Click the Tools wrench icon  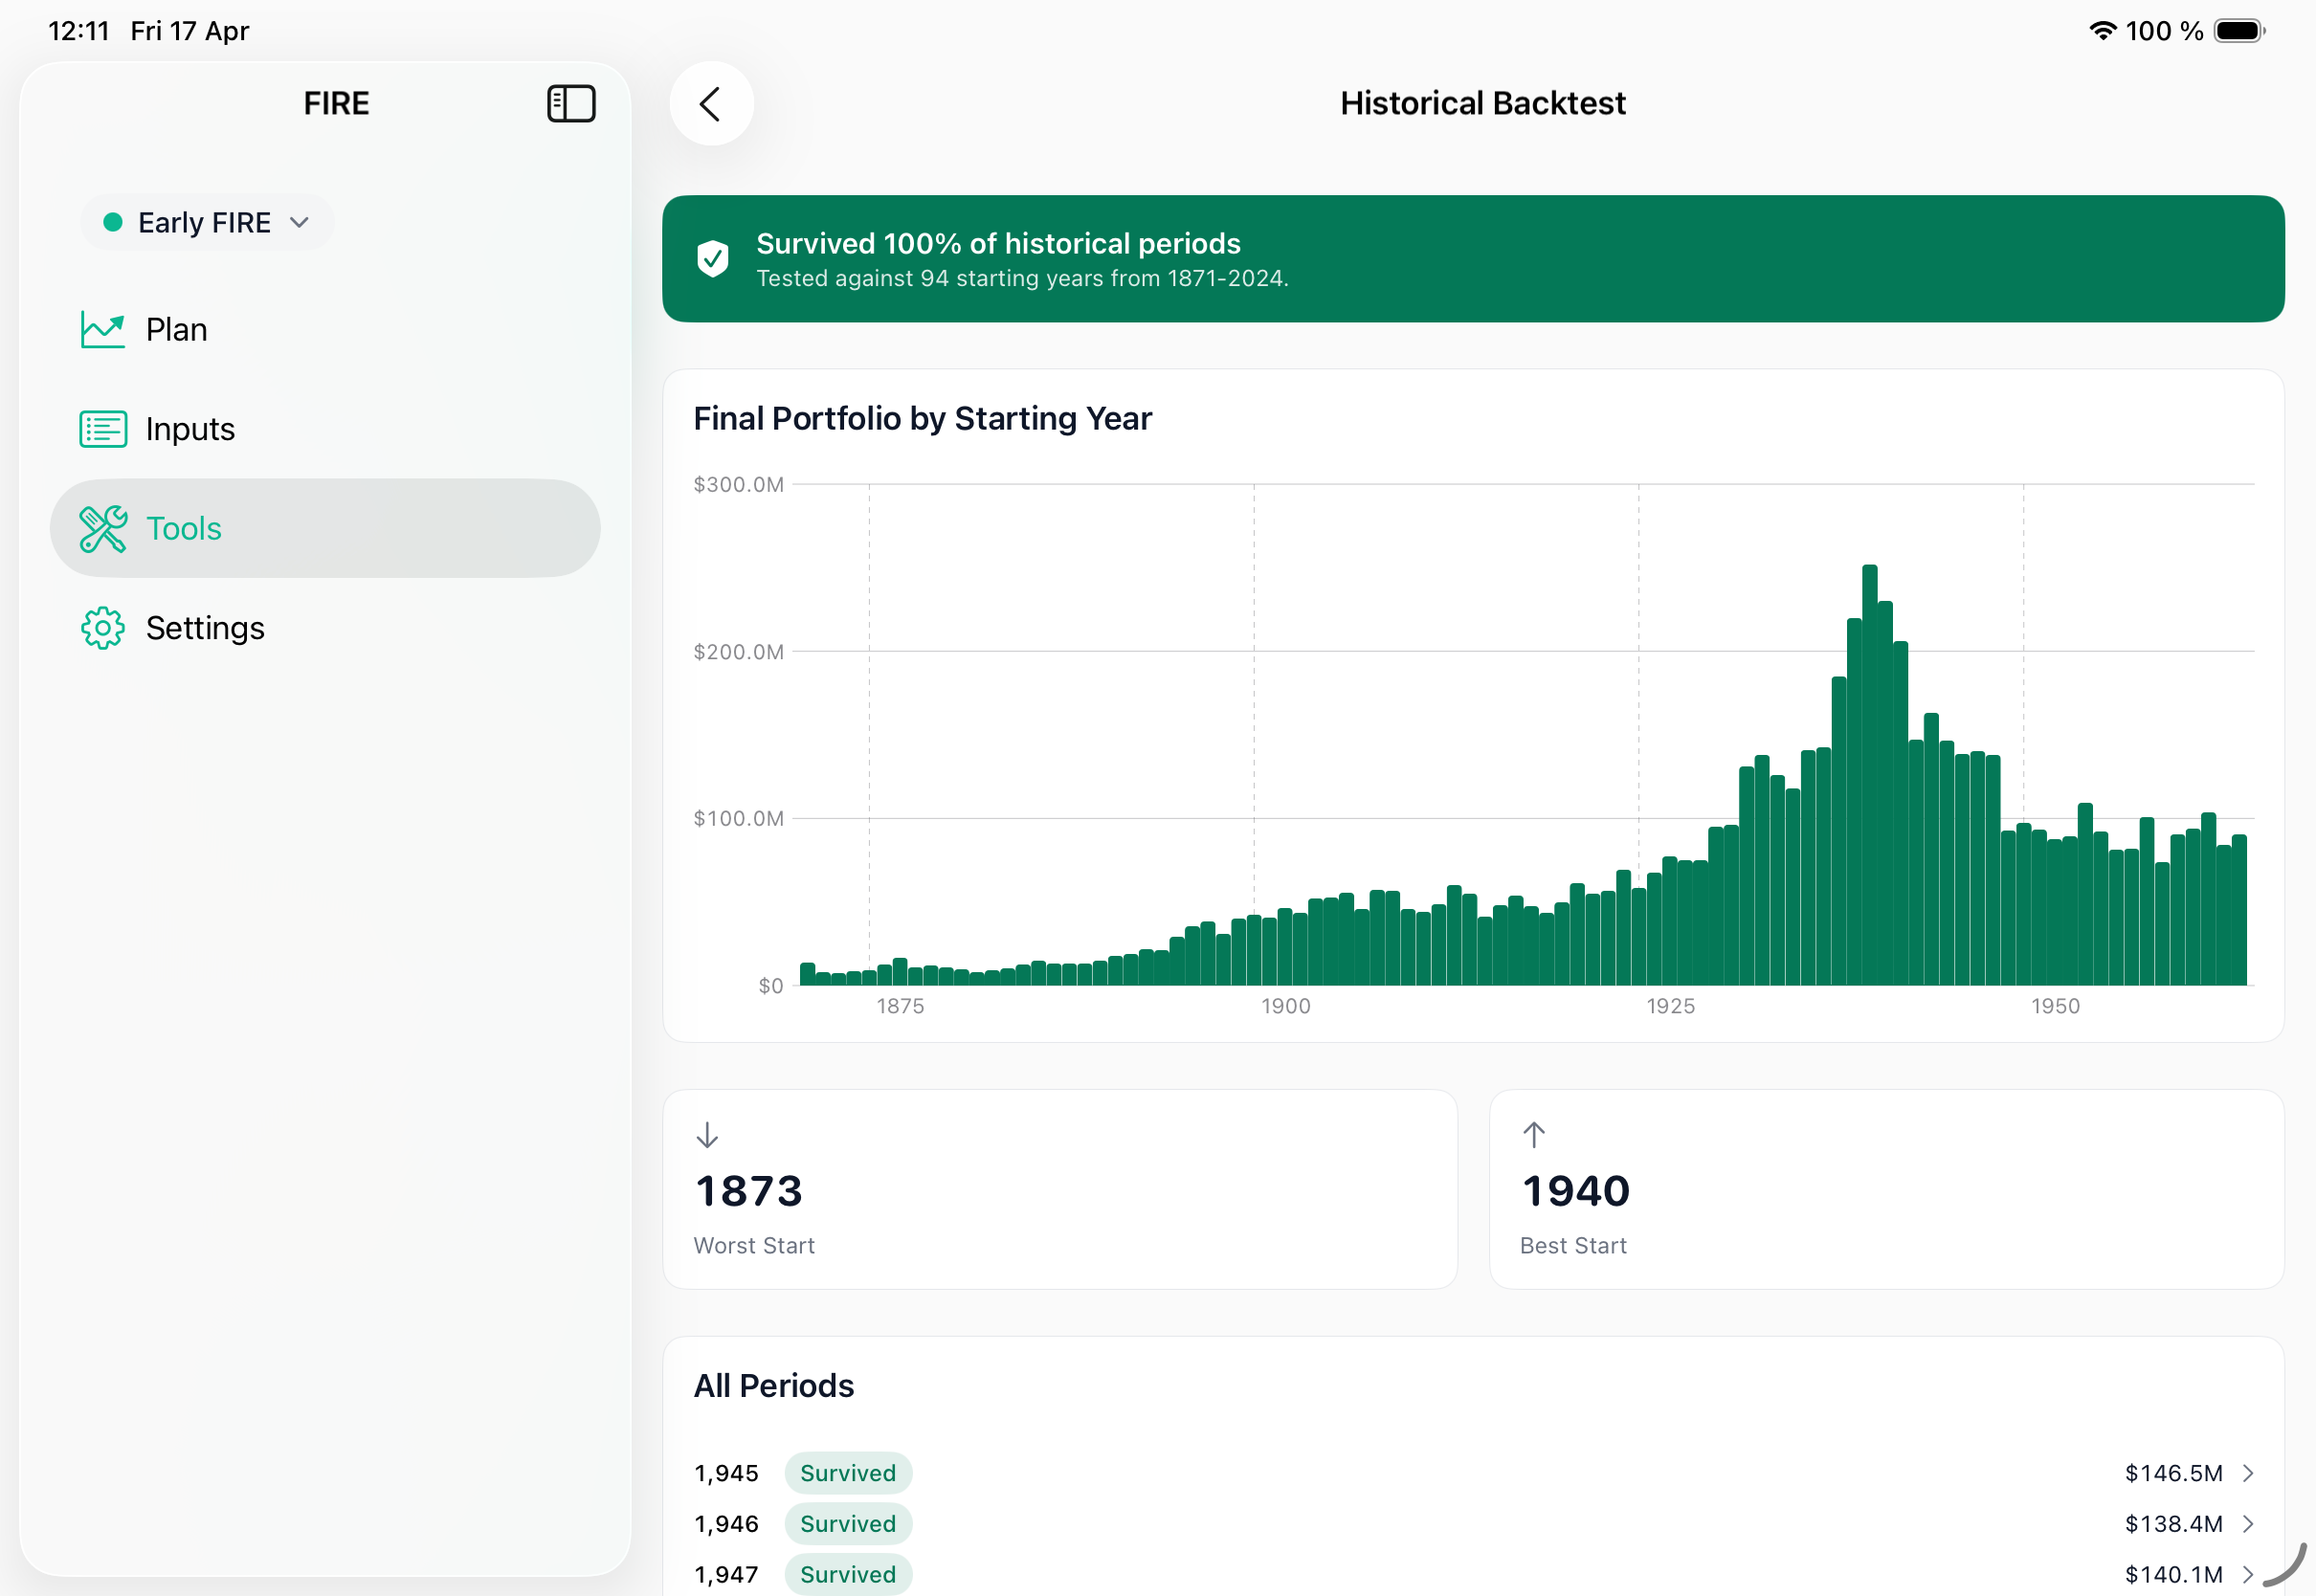102,528
